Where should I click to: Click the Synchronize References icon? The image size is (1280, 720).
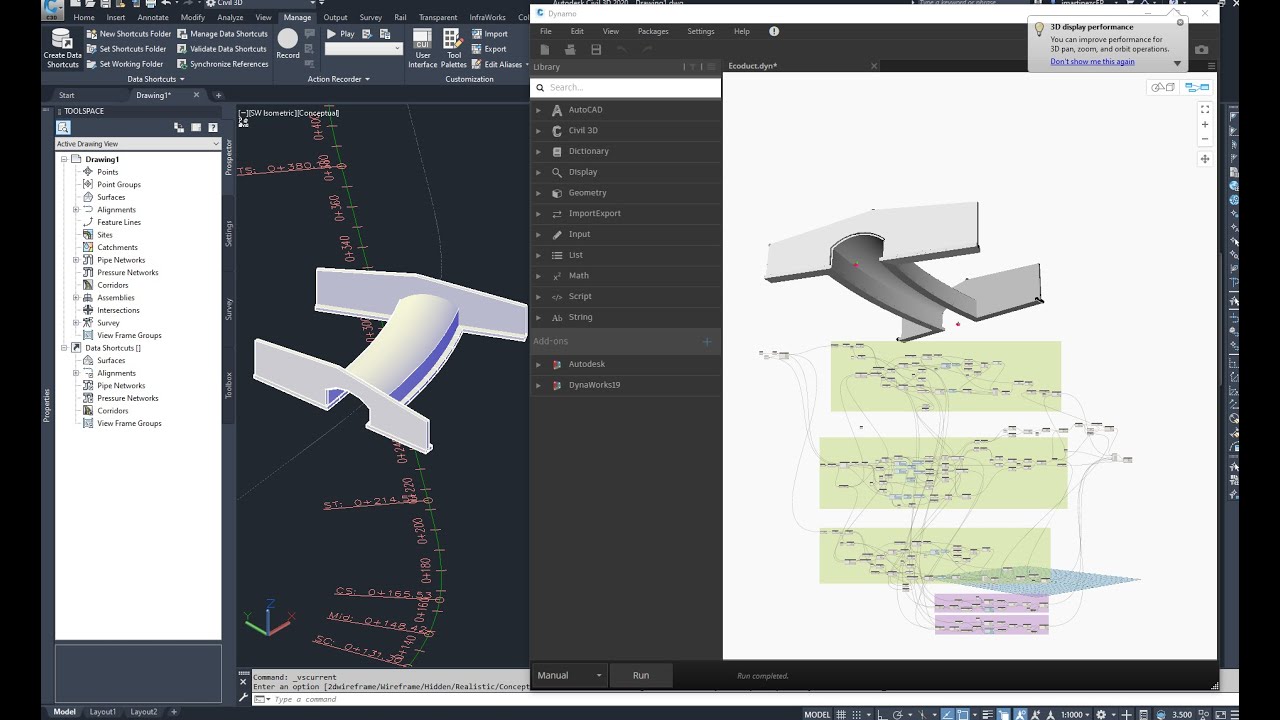pyautogui.click(x=182, y=64)
